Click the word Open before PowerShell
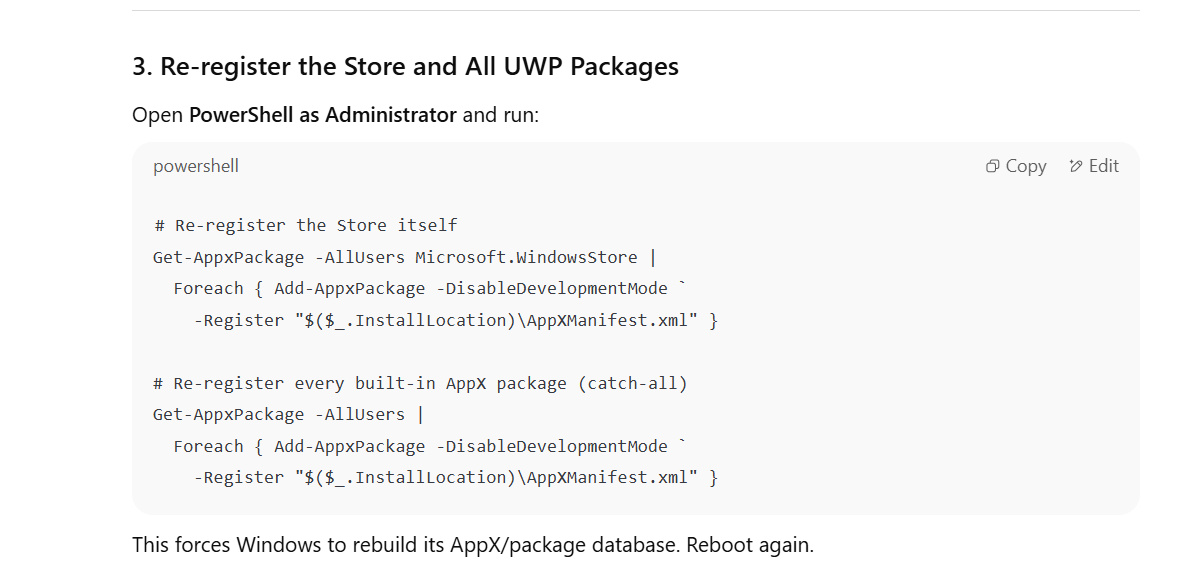The width and height of the screenshot is (1197, 580). tap(158, 115)
